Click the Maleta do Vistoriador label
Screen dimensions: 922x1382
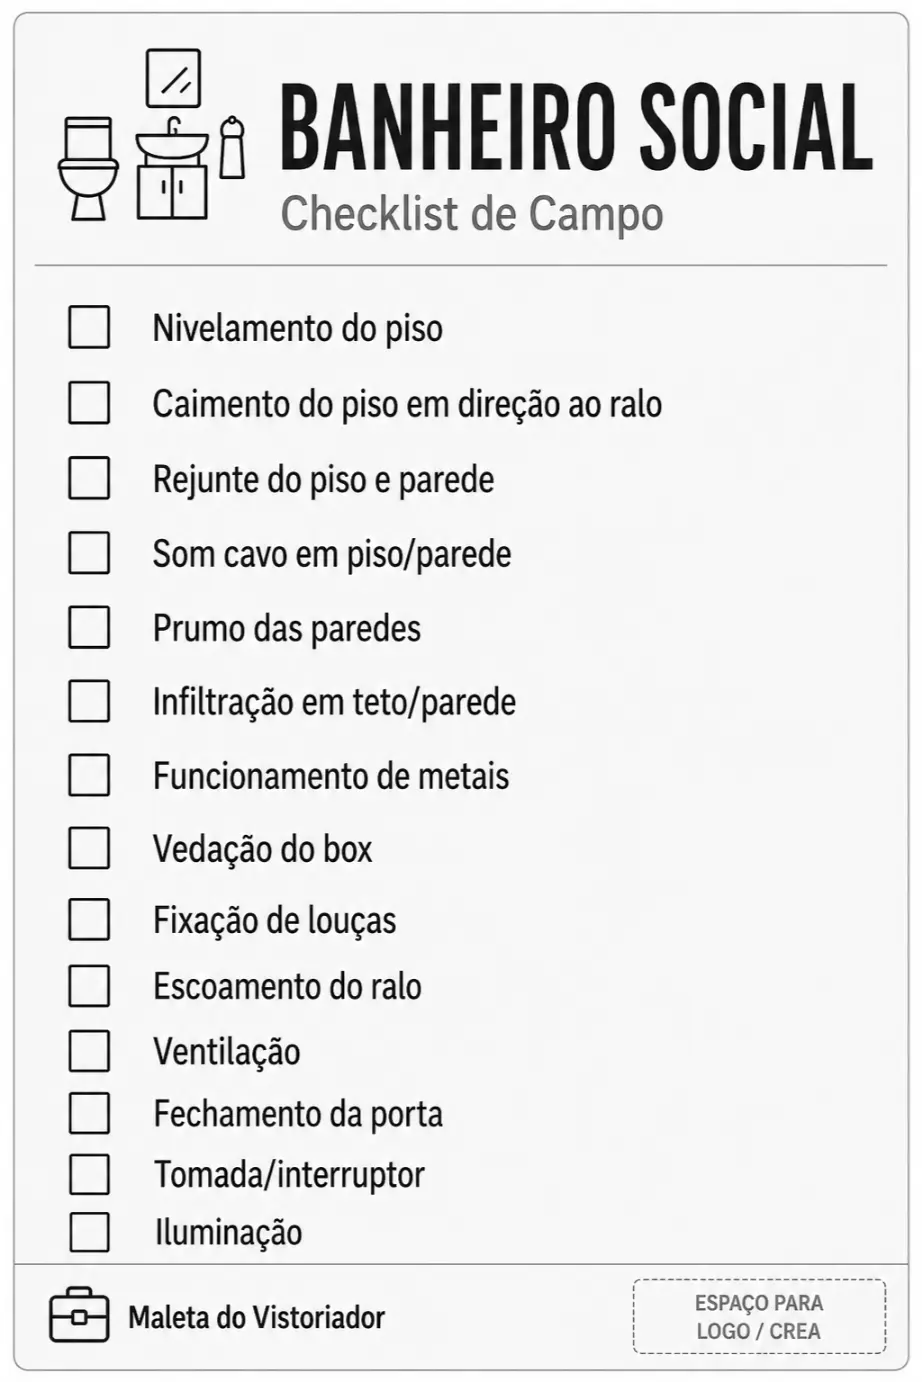click(x=256, y=1317)
